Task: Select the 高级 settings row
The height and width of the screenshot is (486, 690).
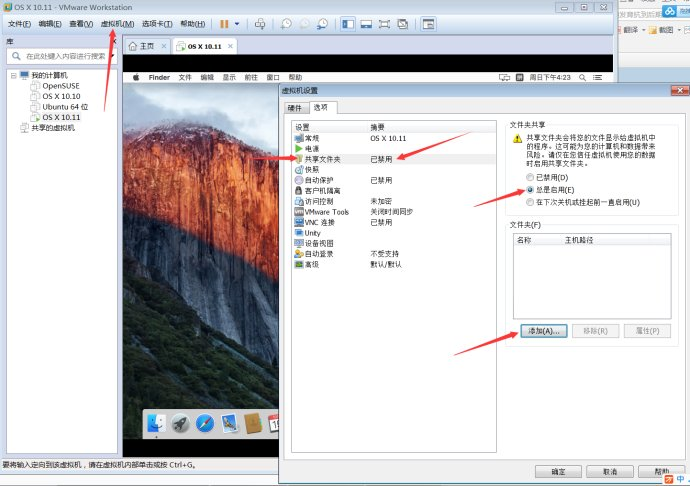Action: 394,264
